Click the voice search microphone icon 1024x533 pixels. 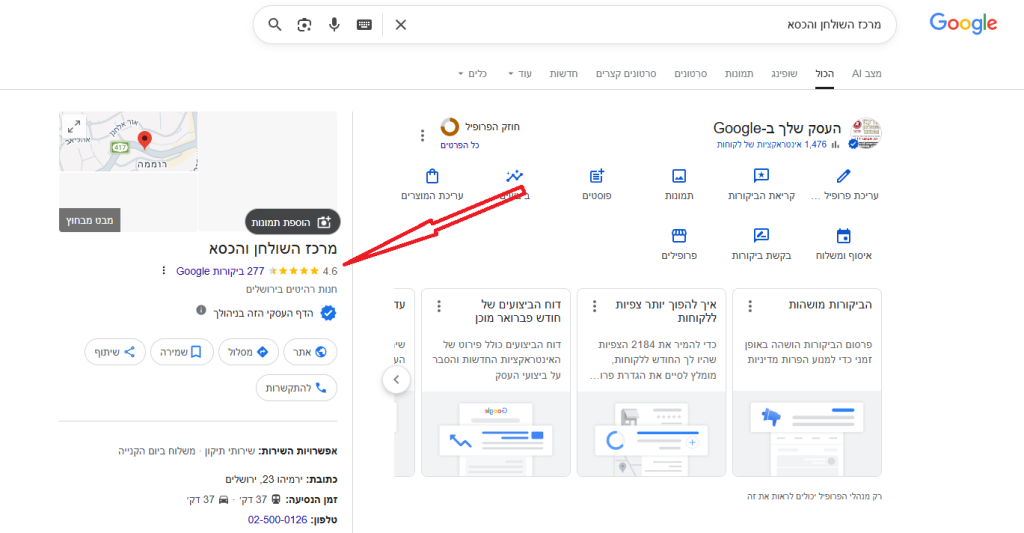pos(334,24)
